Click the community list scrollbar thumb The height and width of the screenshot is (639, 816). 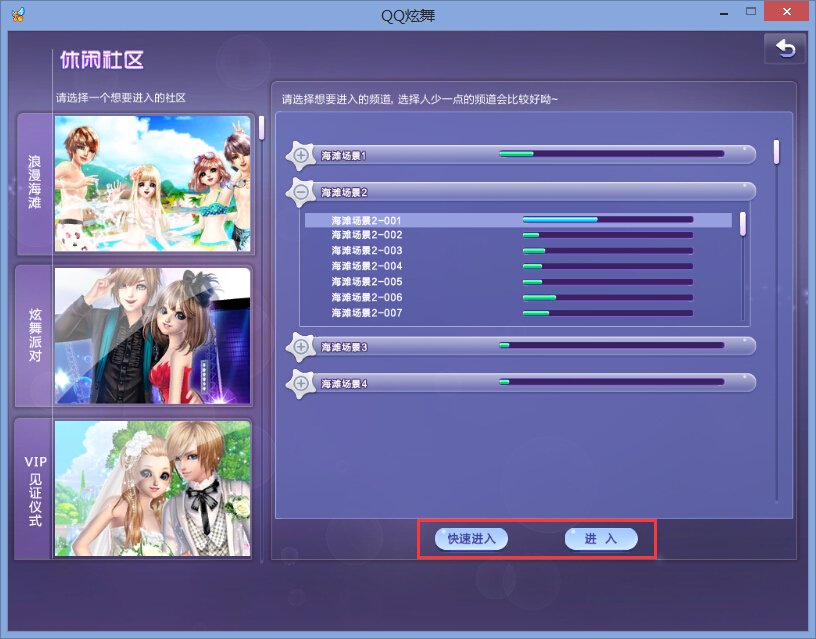tap(261, 127)
